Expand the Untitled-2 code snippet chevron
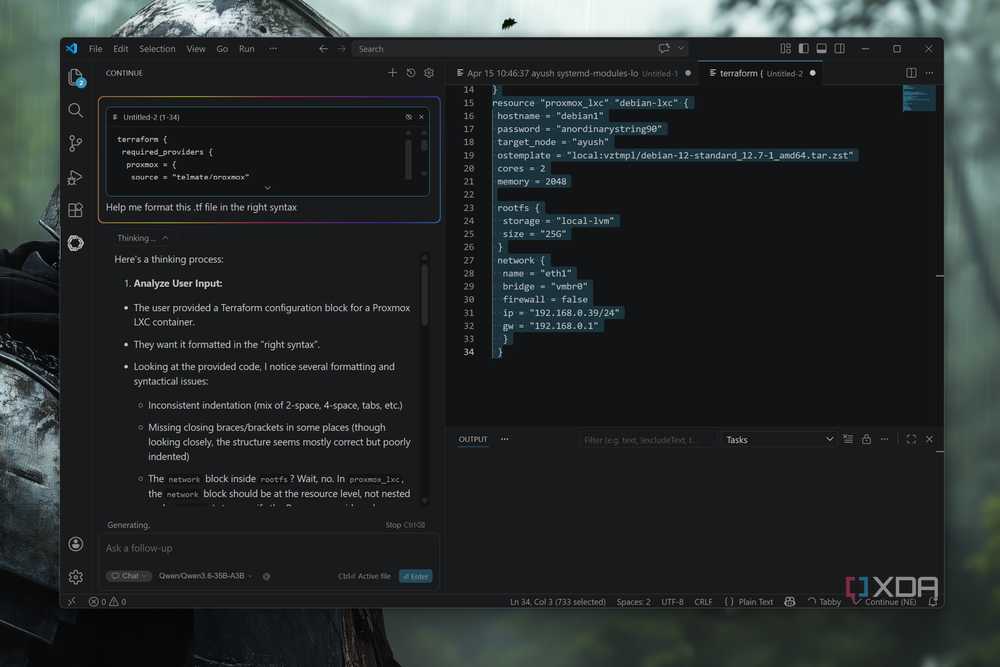The image size is (1000, 667). (x=267, y=187)
